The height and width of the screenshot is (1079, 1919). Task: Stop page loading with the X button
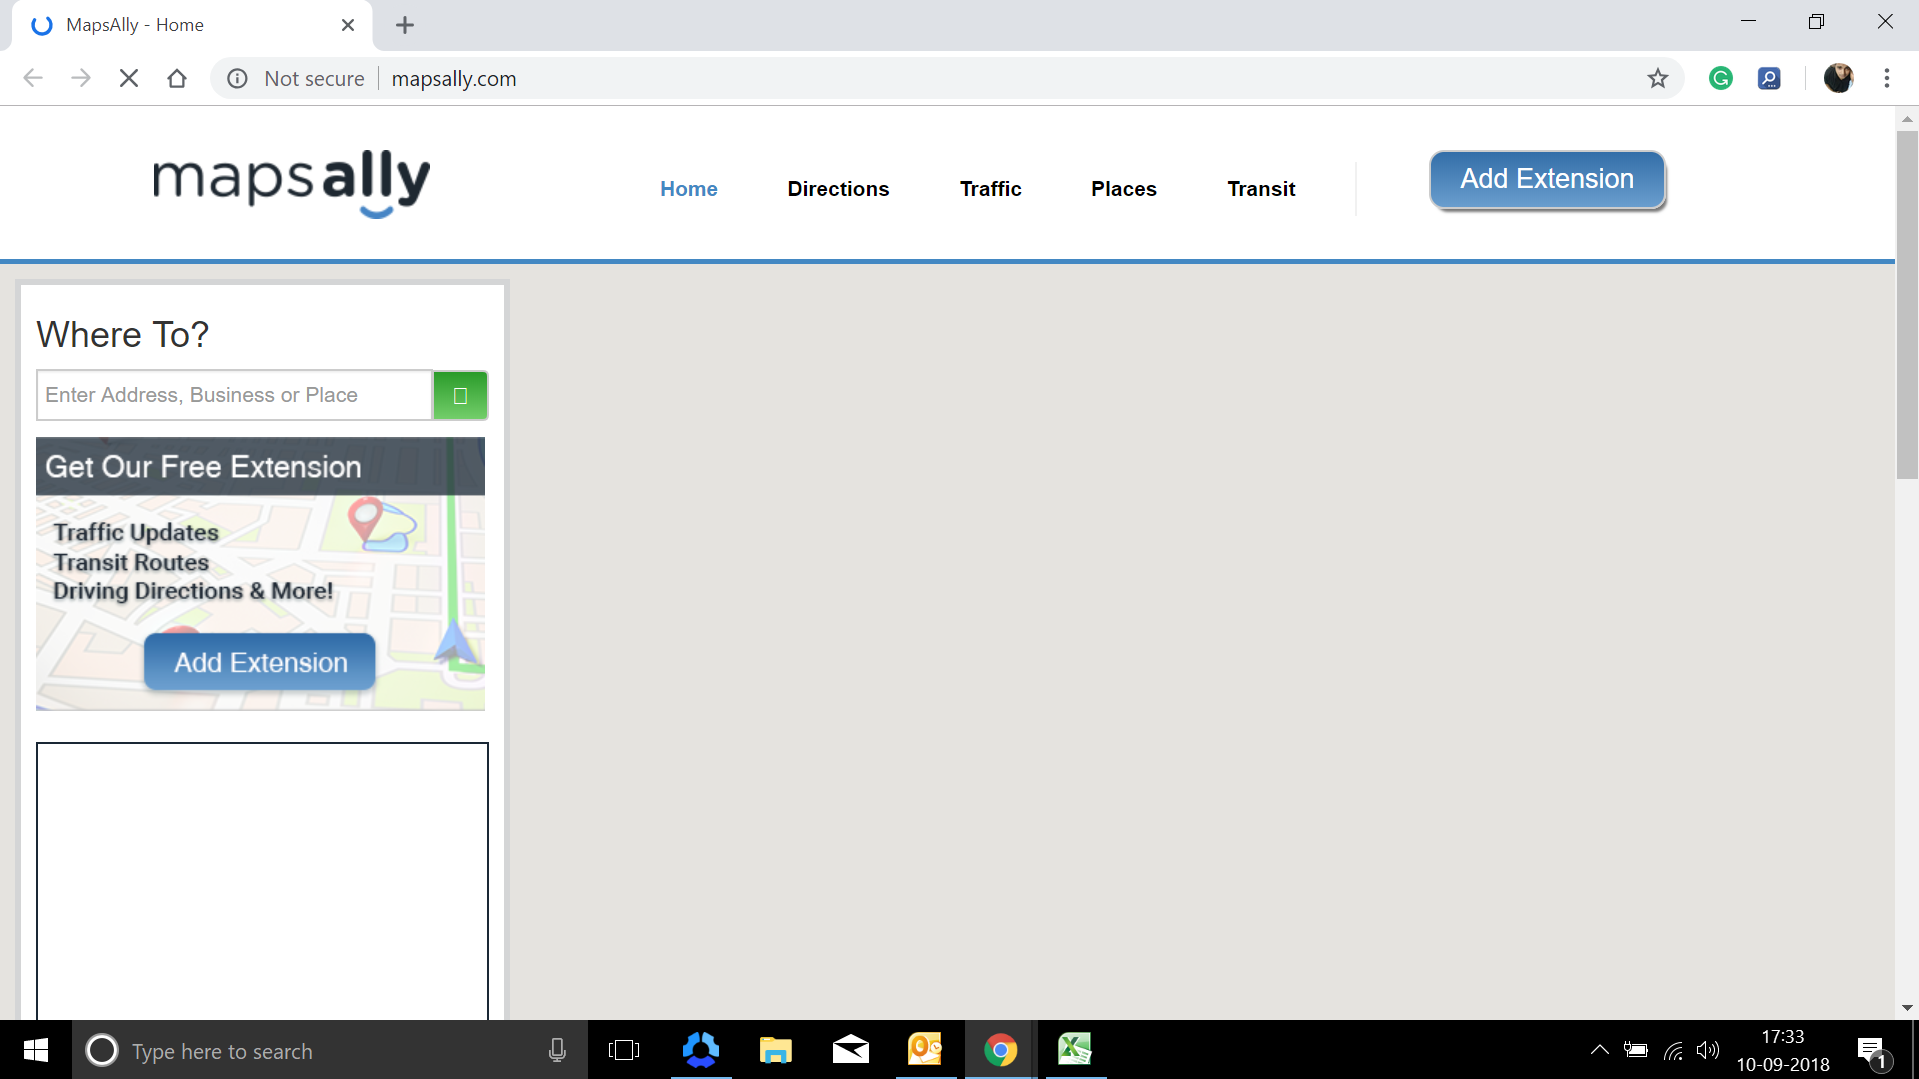coord(129,79)
